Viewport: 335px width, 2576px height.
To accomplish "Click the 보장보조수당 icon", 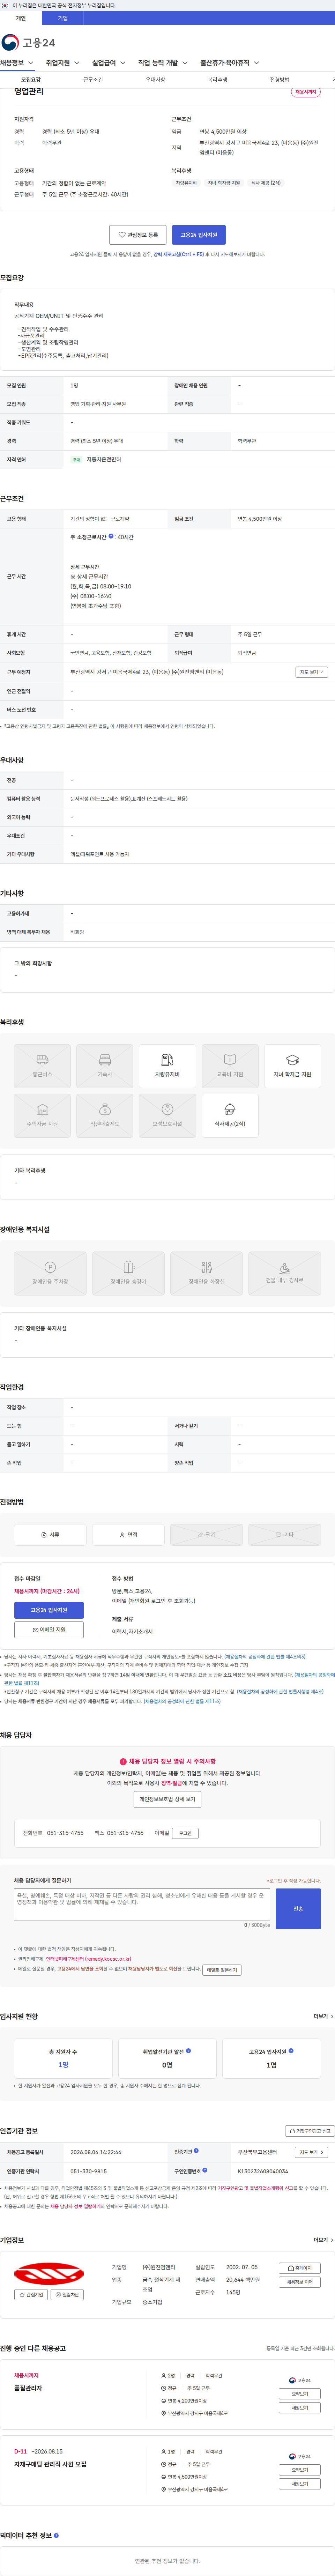I will [x=167, y=1116].
